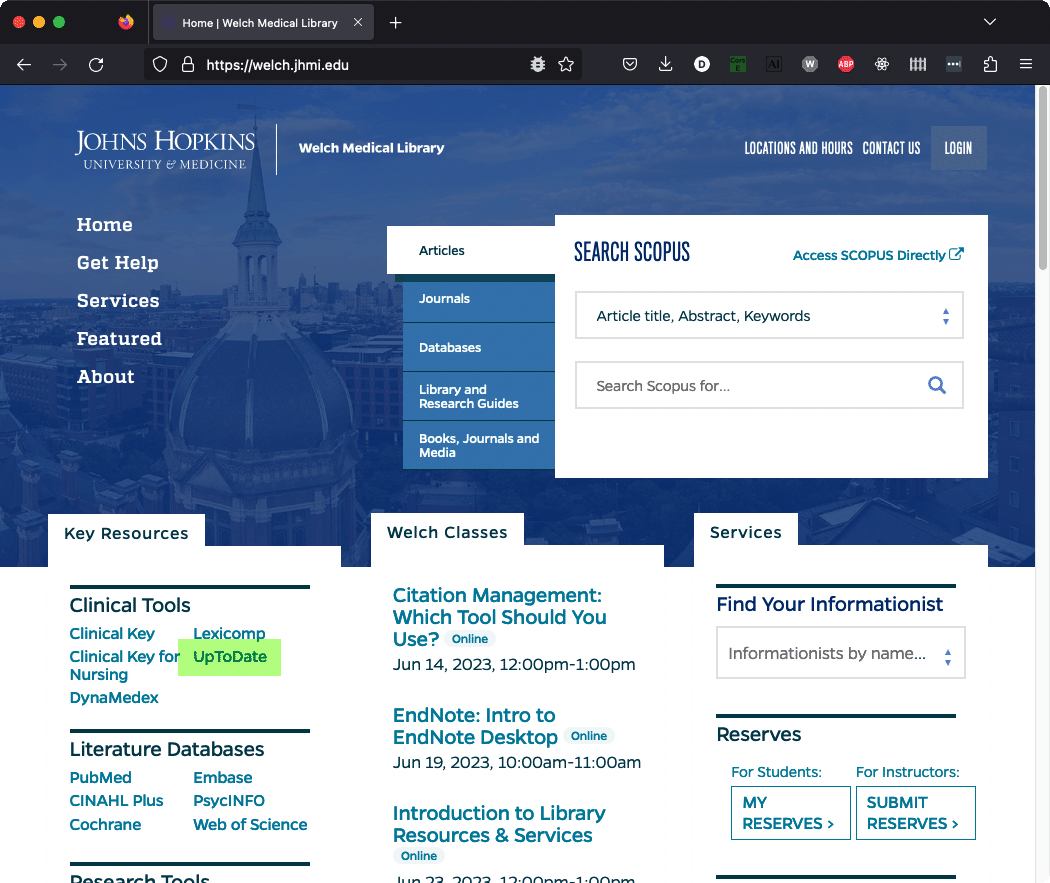1050x883 pixels.
Task: Follow Access SCOPUS Directly link
Action: (878, 255)
